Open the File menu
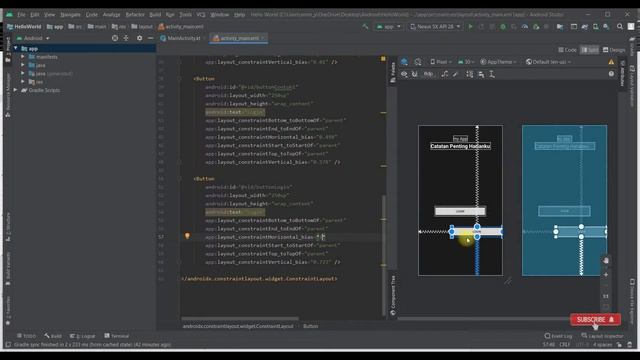Screen dimensions: 640x360 pos(21,14)
